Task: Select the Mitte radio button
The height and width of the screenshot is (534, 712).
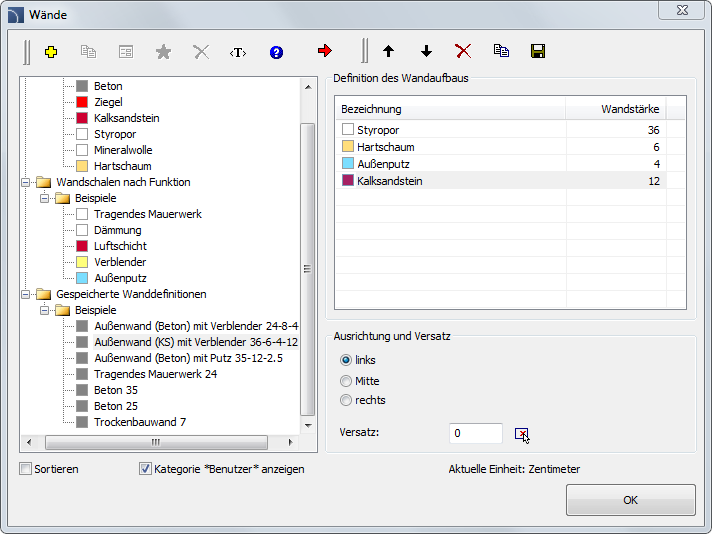Action: pyautogui.click(x=346, y=381)
